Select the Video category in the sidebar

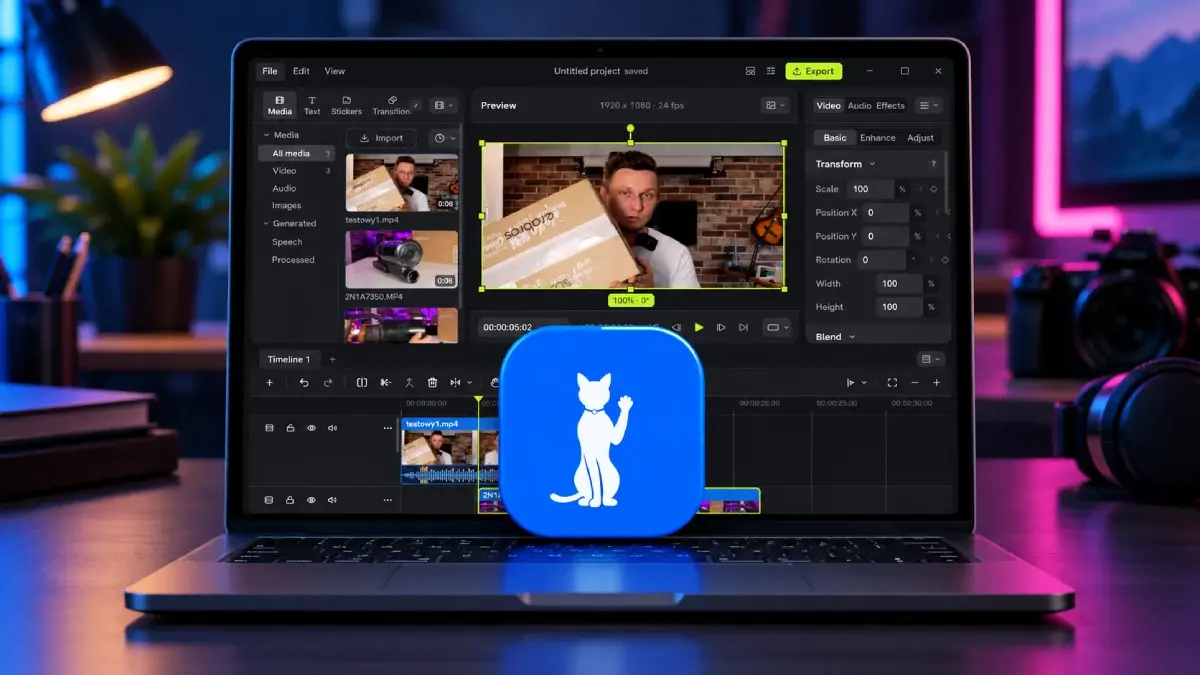point(284,171)
